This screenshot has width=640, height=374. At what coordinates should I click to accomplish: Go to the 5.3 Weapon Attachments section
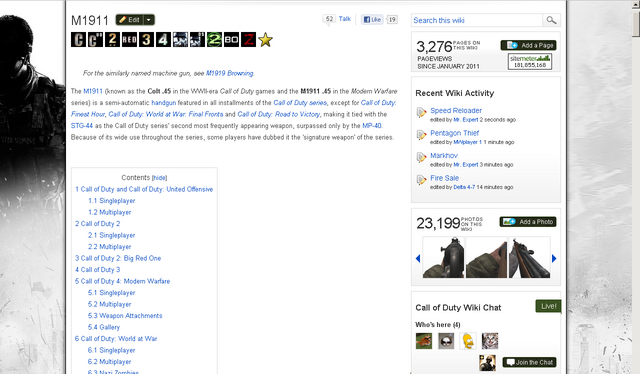click(x=125, y=316)
